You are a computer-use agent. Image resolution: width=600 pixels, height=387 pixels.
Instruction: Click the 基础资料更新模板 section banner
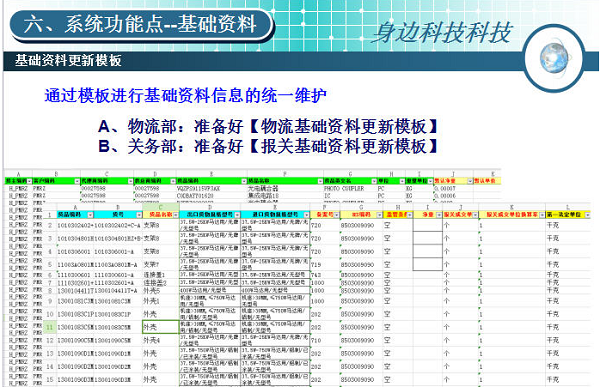68,60
